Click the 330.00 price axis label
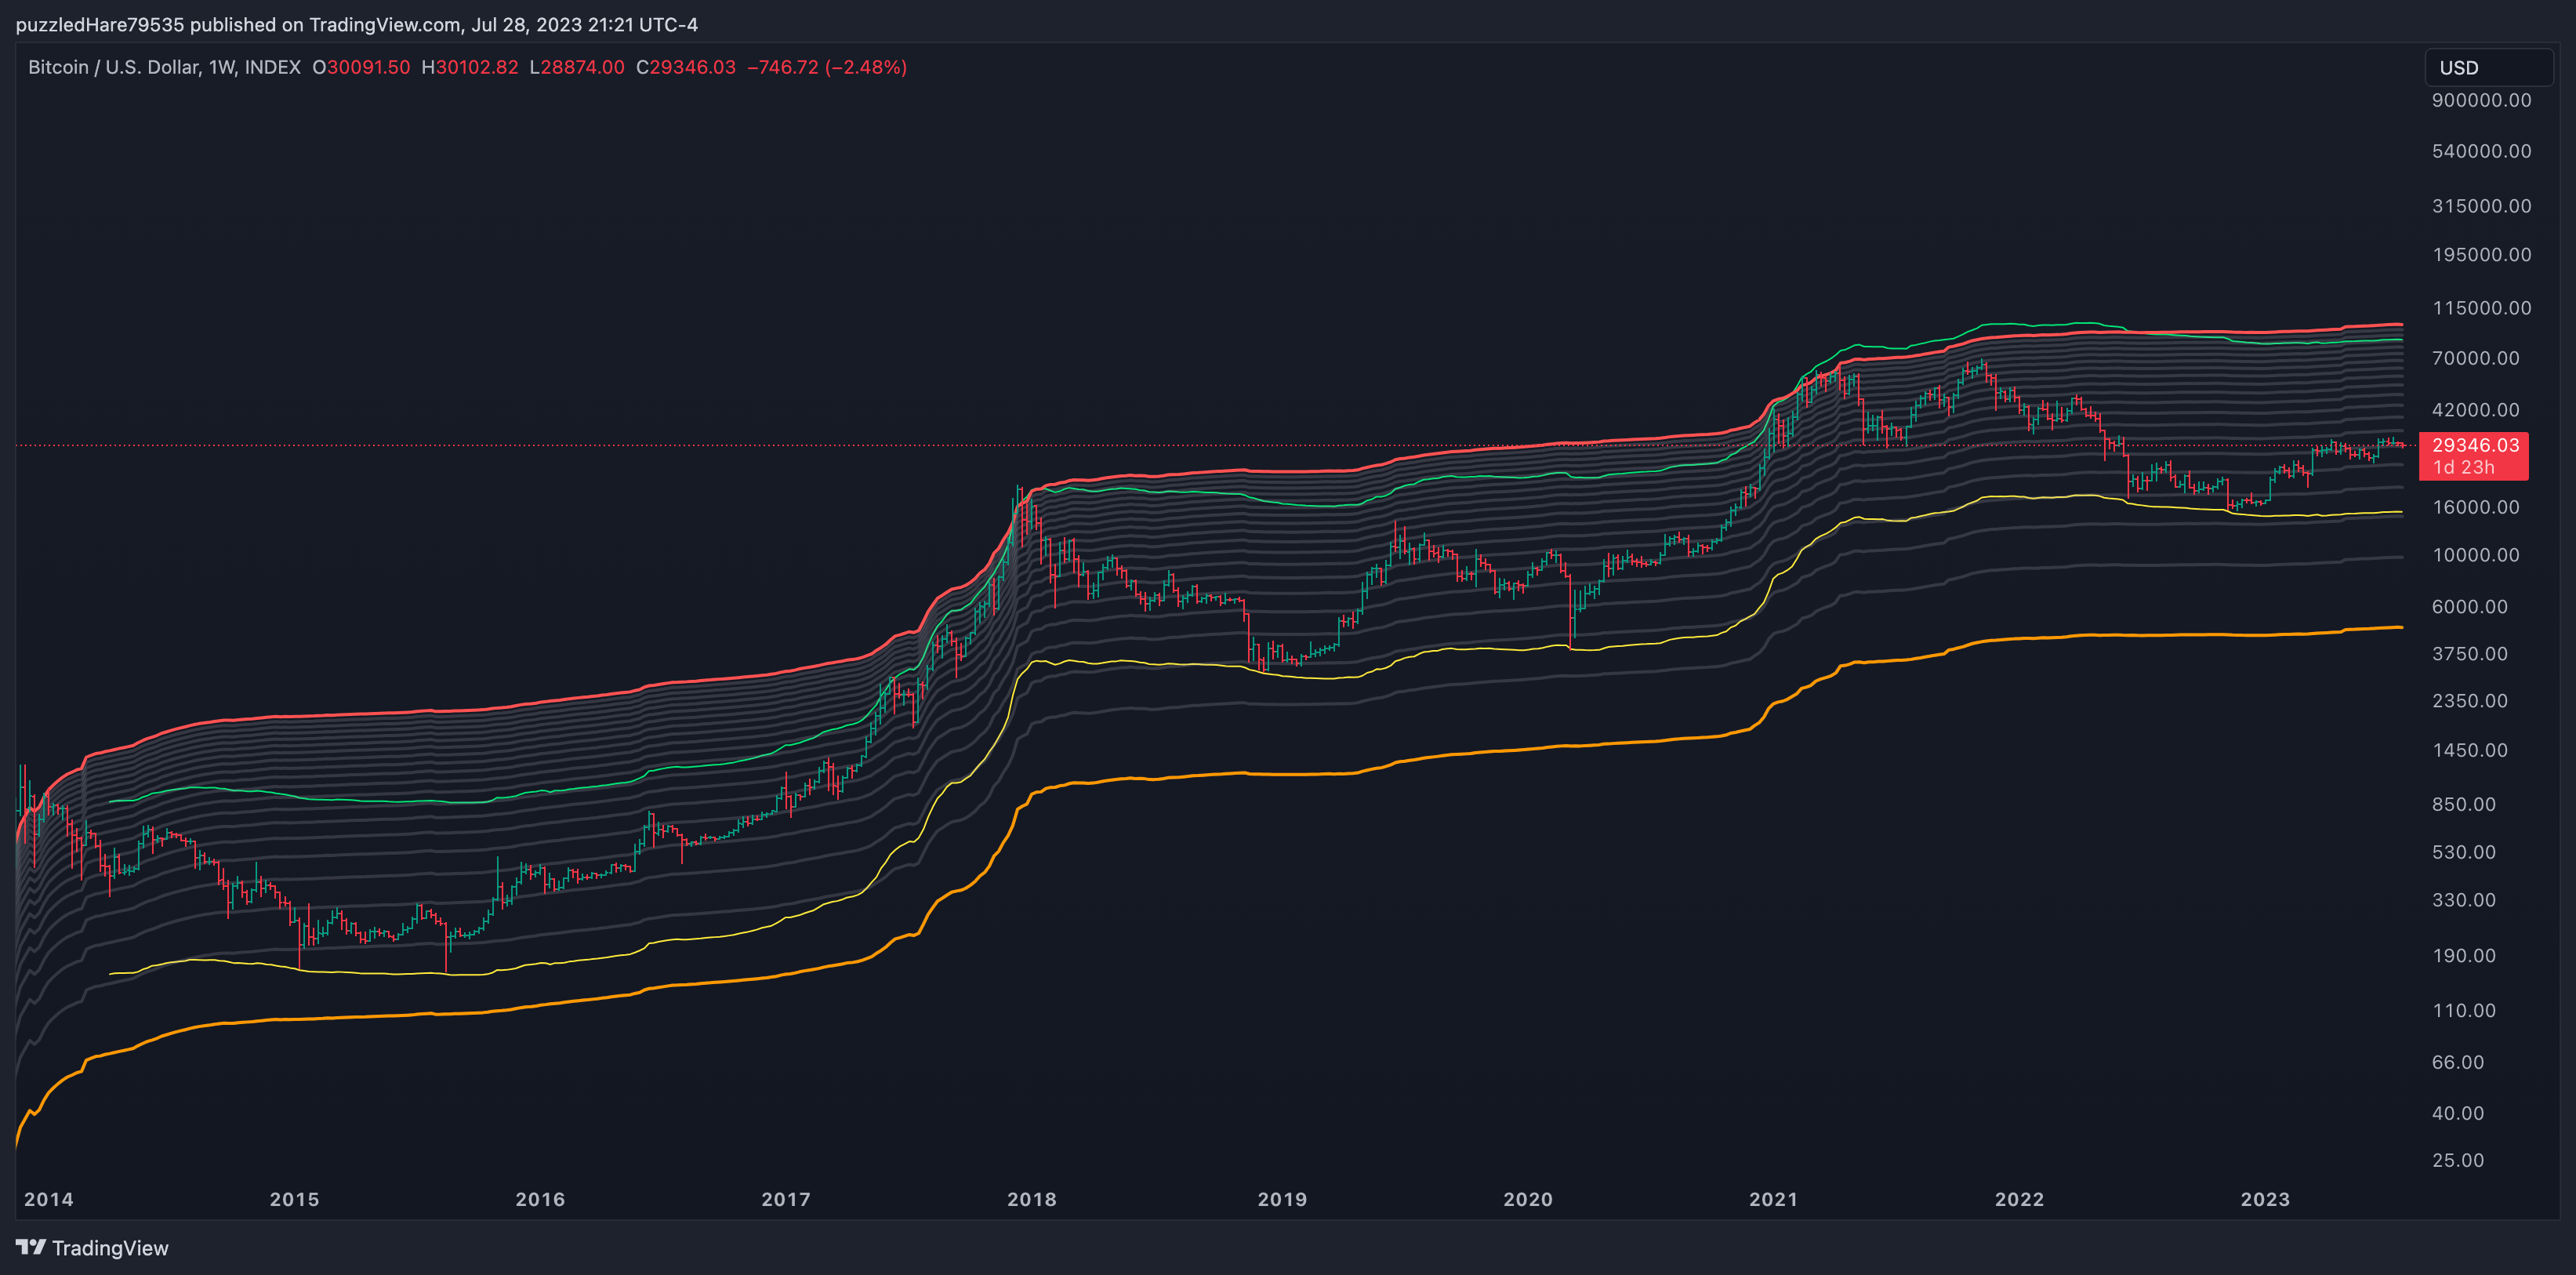 tap(2464, 900)
